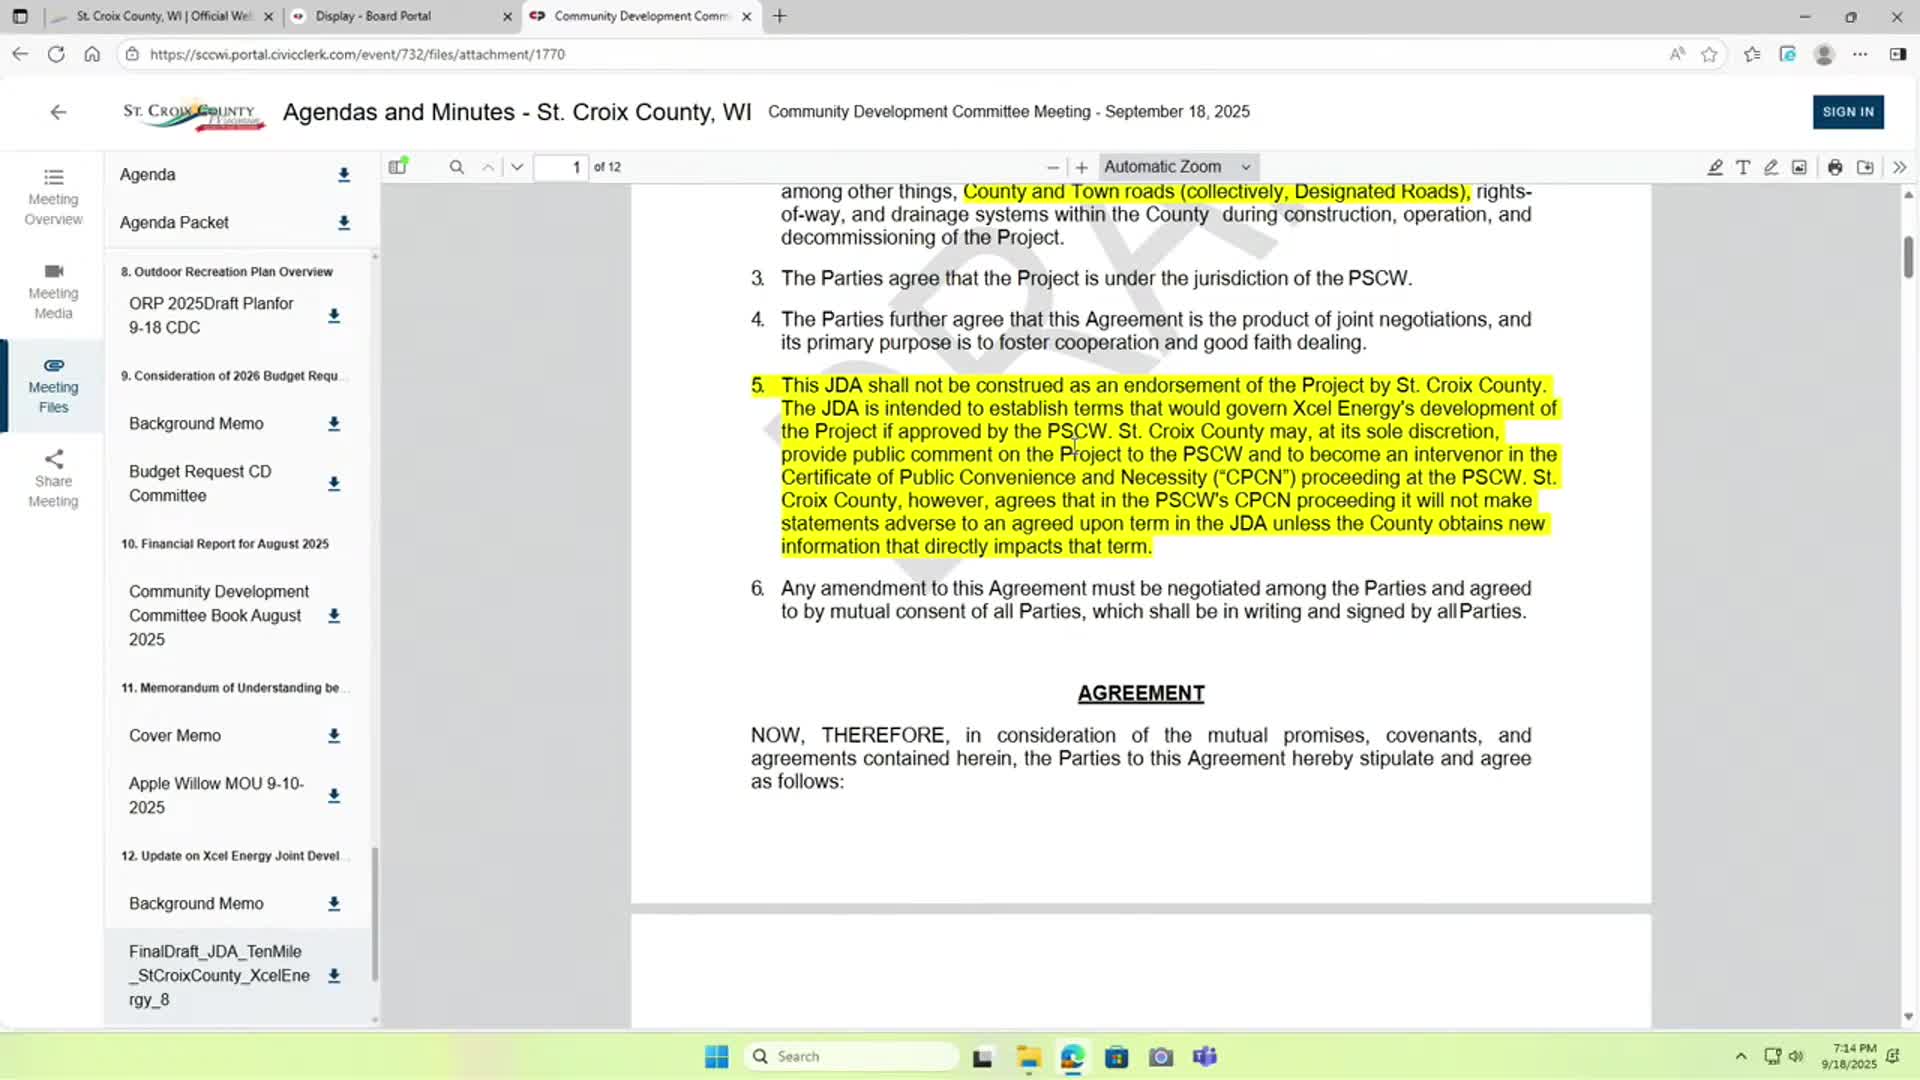Viewport: 1920px width, 1080px height.
Task: Close the Community Development Committee tab
Action: pos(747,17)
